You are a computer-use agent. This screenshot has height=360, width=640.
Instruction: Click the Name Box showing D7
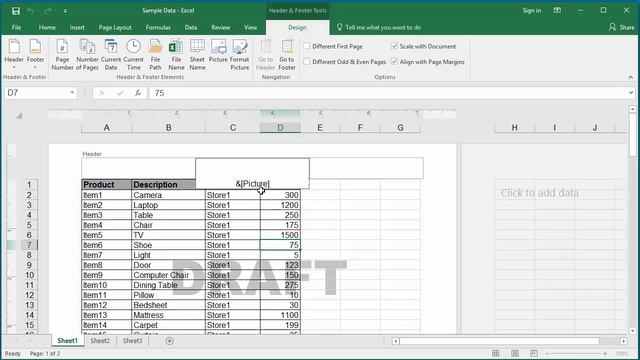37,93
